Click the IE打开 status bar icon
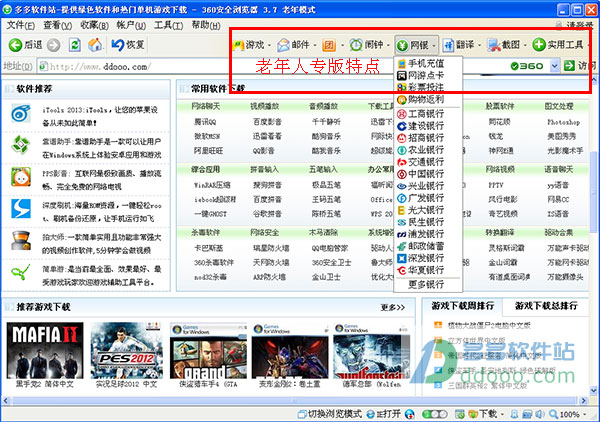The width and height of the screenshot is (600, 422). [x=370, y=414]
